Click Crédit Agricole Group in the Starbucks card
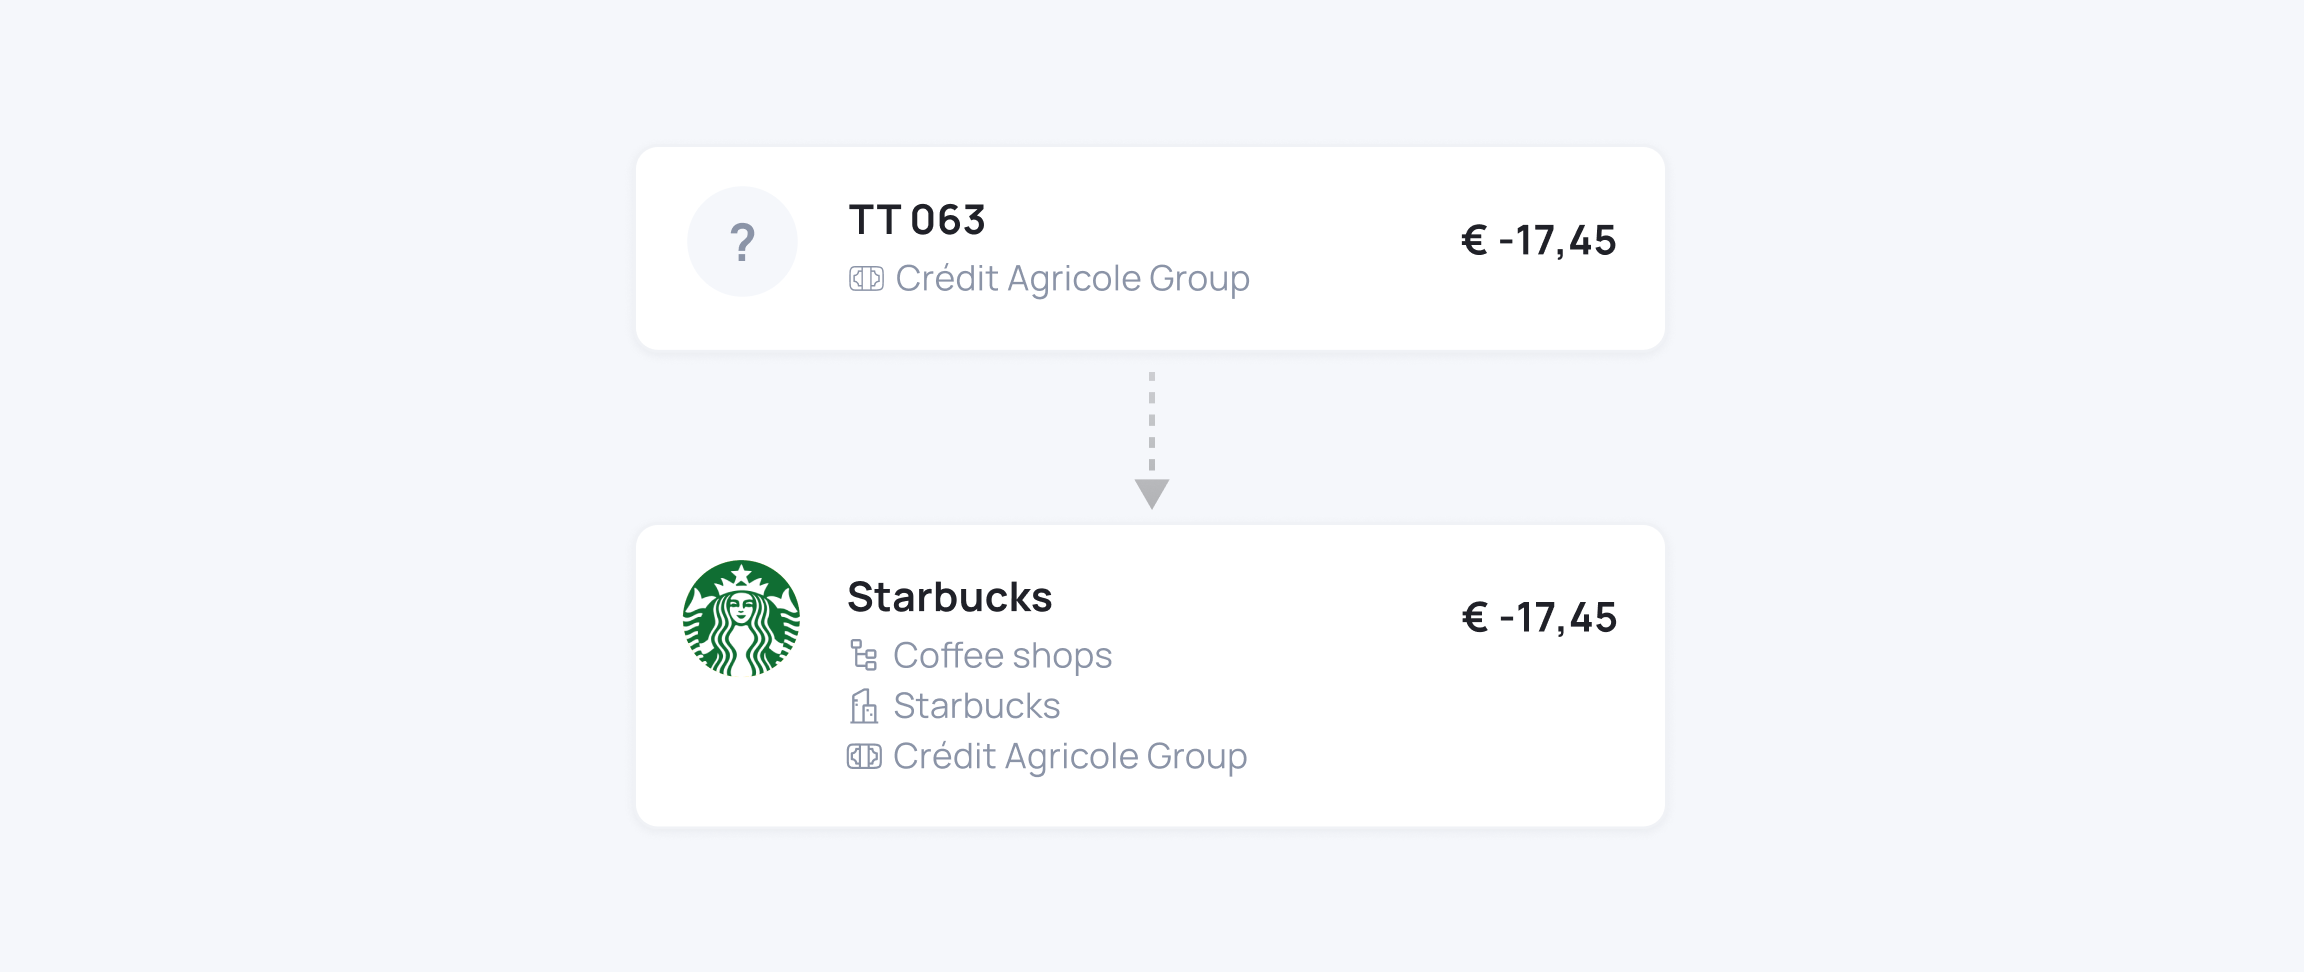The width and height of the screenshot is (2304, 972). [1070, 757]
